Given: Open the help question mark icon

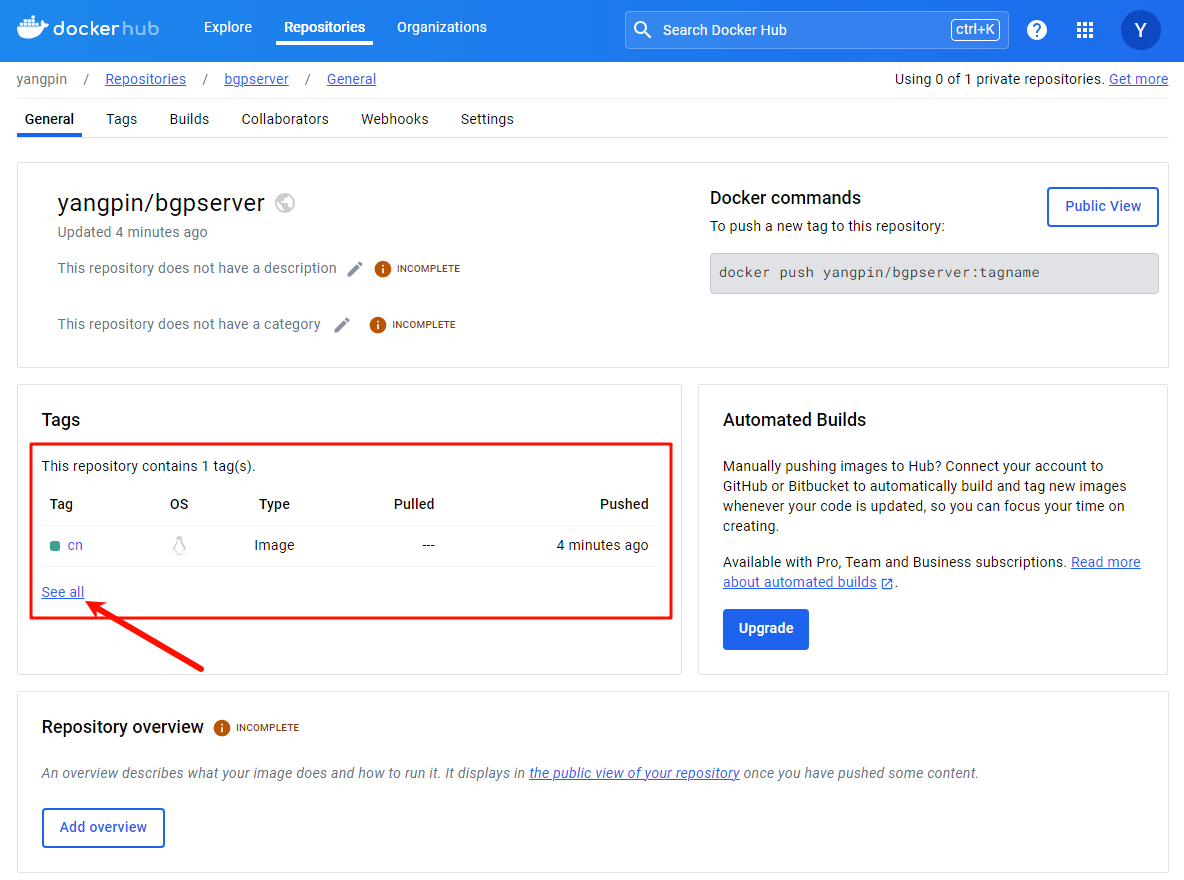Looking at the screenshot, I should pyautogui.click(x=1037, y=30).
